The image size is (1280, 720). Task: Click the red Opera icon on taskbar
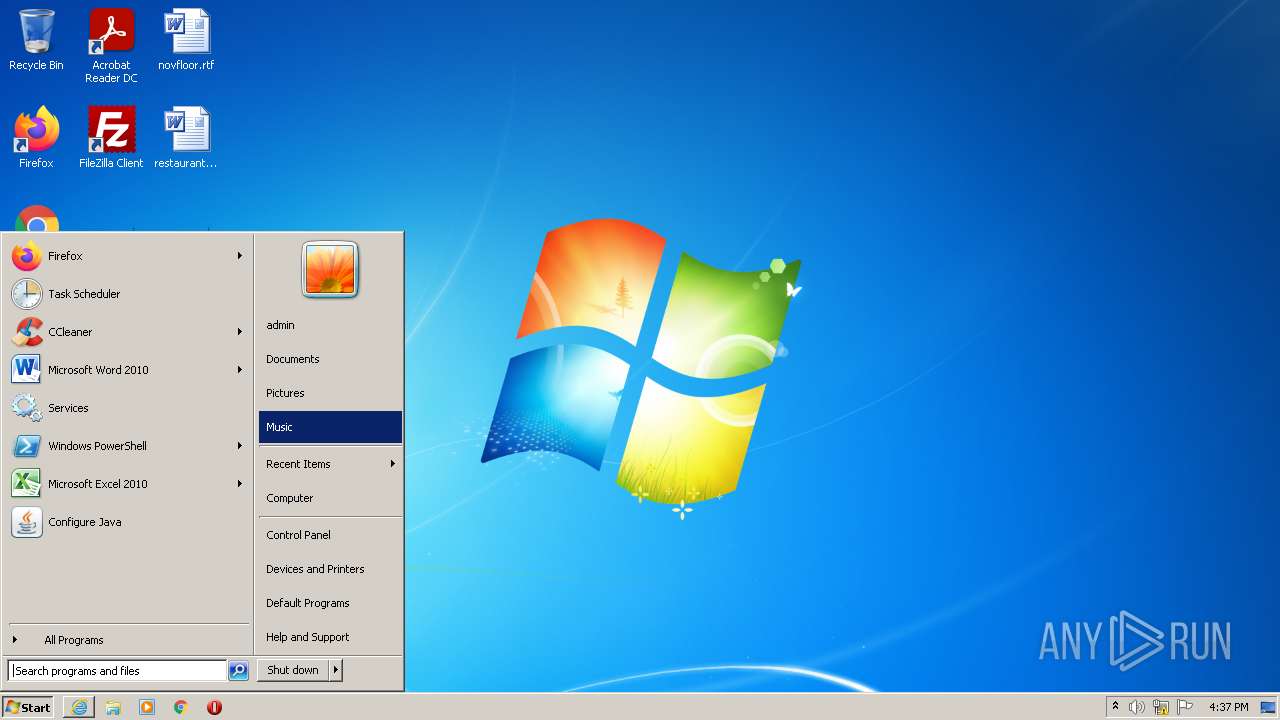214,707
